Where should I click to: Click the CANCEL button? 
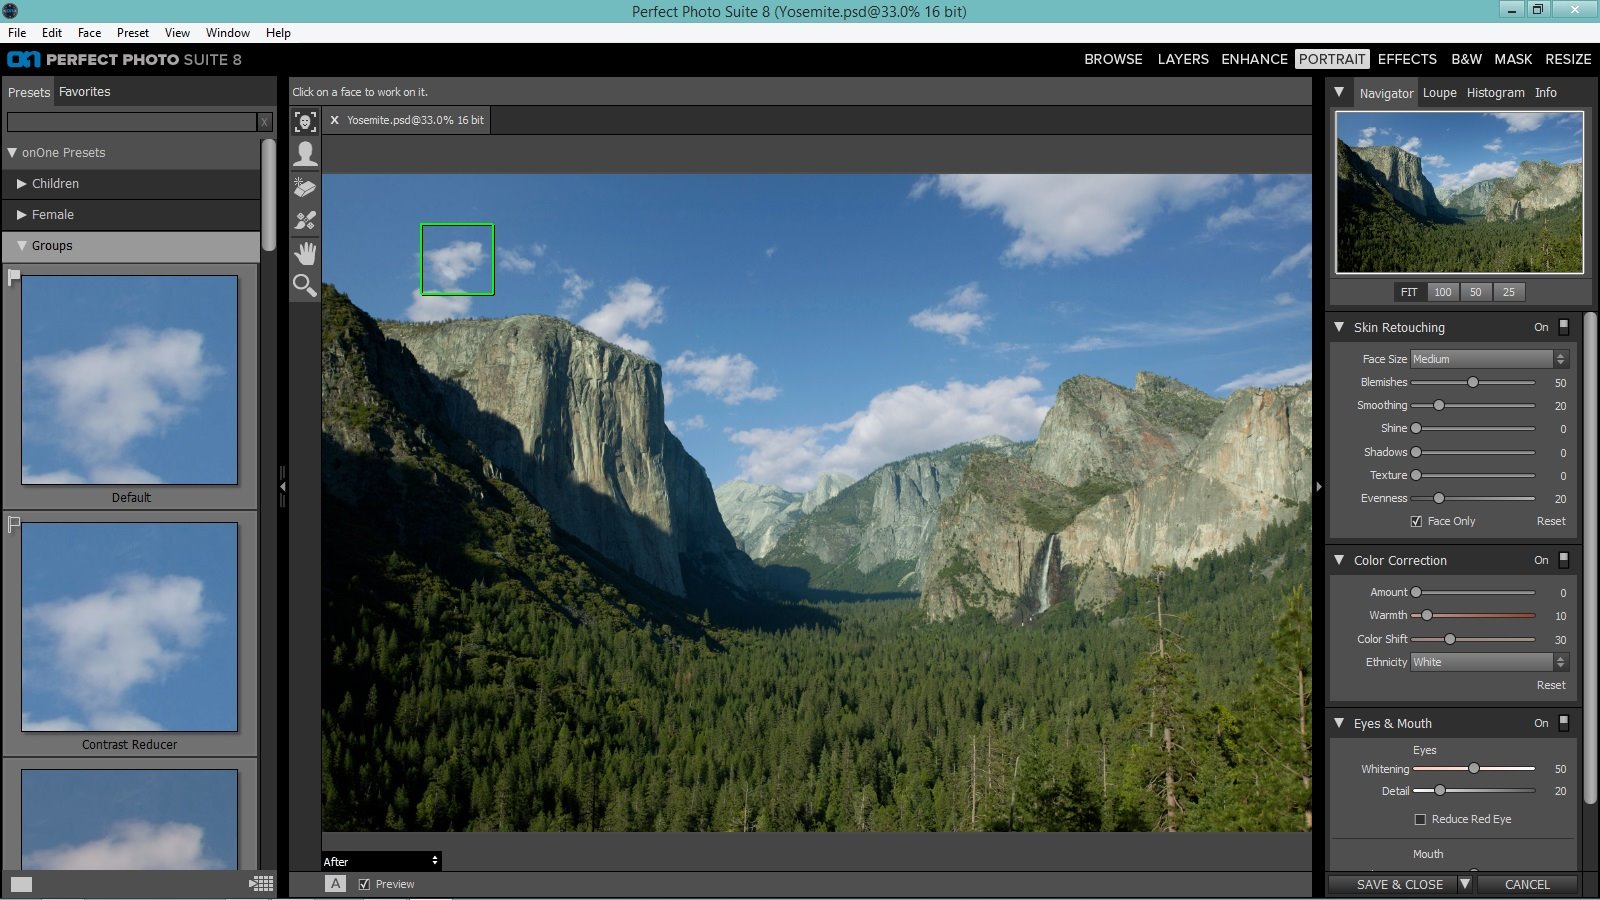pos(1527,884)
